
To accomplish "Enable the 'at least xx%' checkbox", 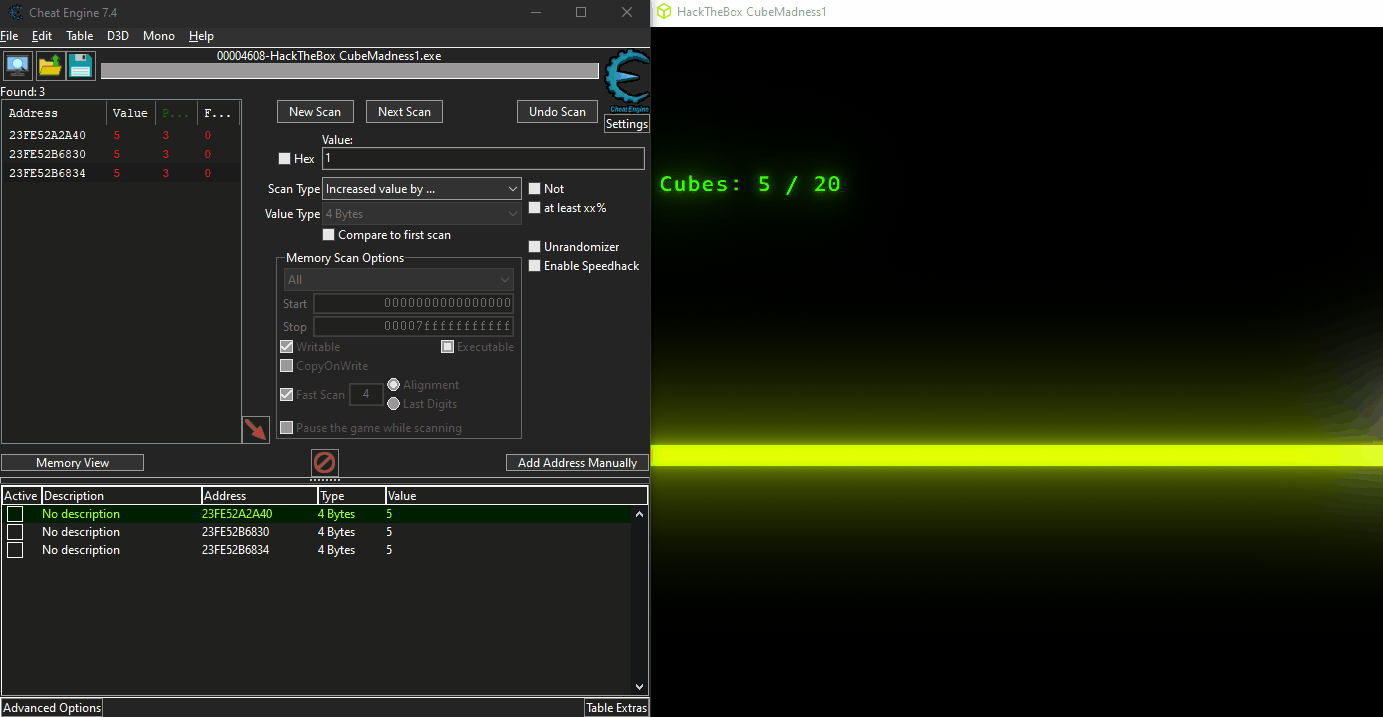I will [535, 208].
